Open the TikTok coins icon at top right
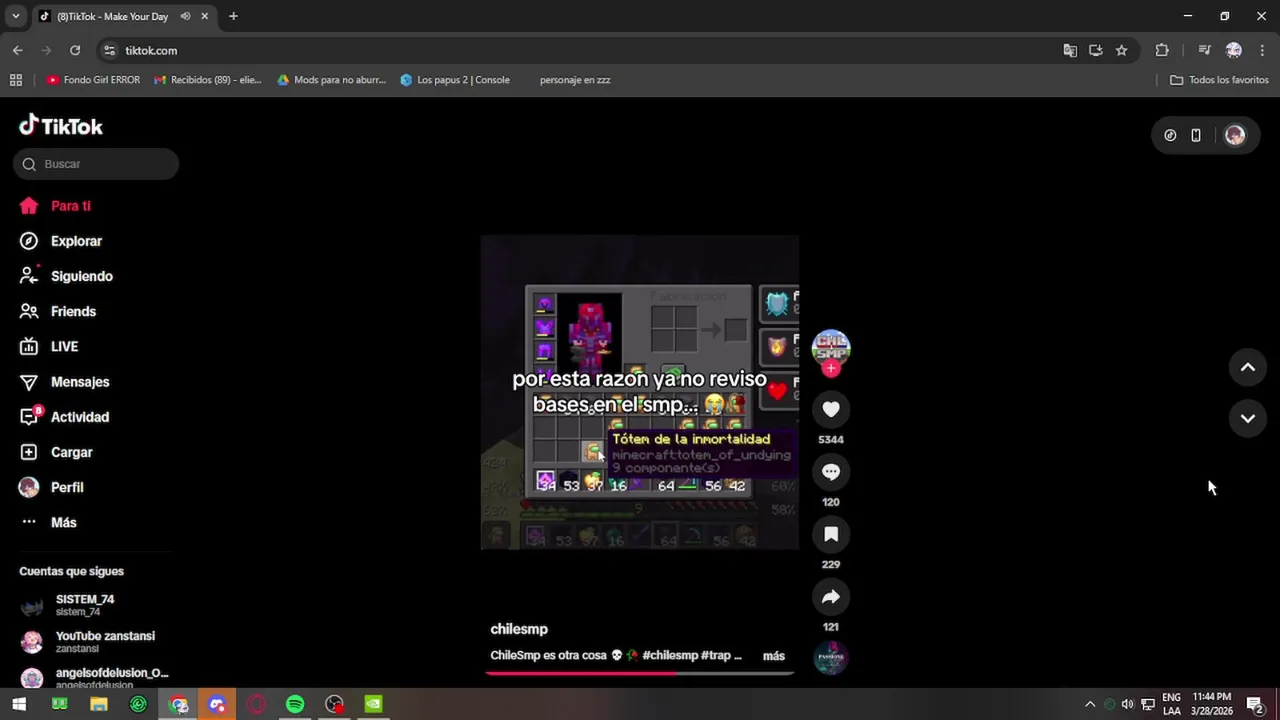1280x720 pixels. click(1170, 135)
